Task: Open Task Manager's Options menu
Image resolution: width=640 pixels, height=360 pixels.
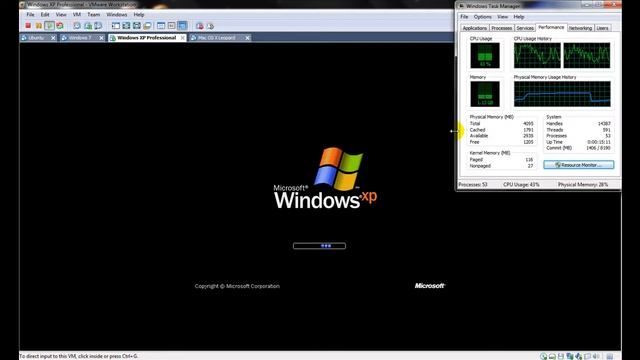Action: 482,17
